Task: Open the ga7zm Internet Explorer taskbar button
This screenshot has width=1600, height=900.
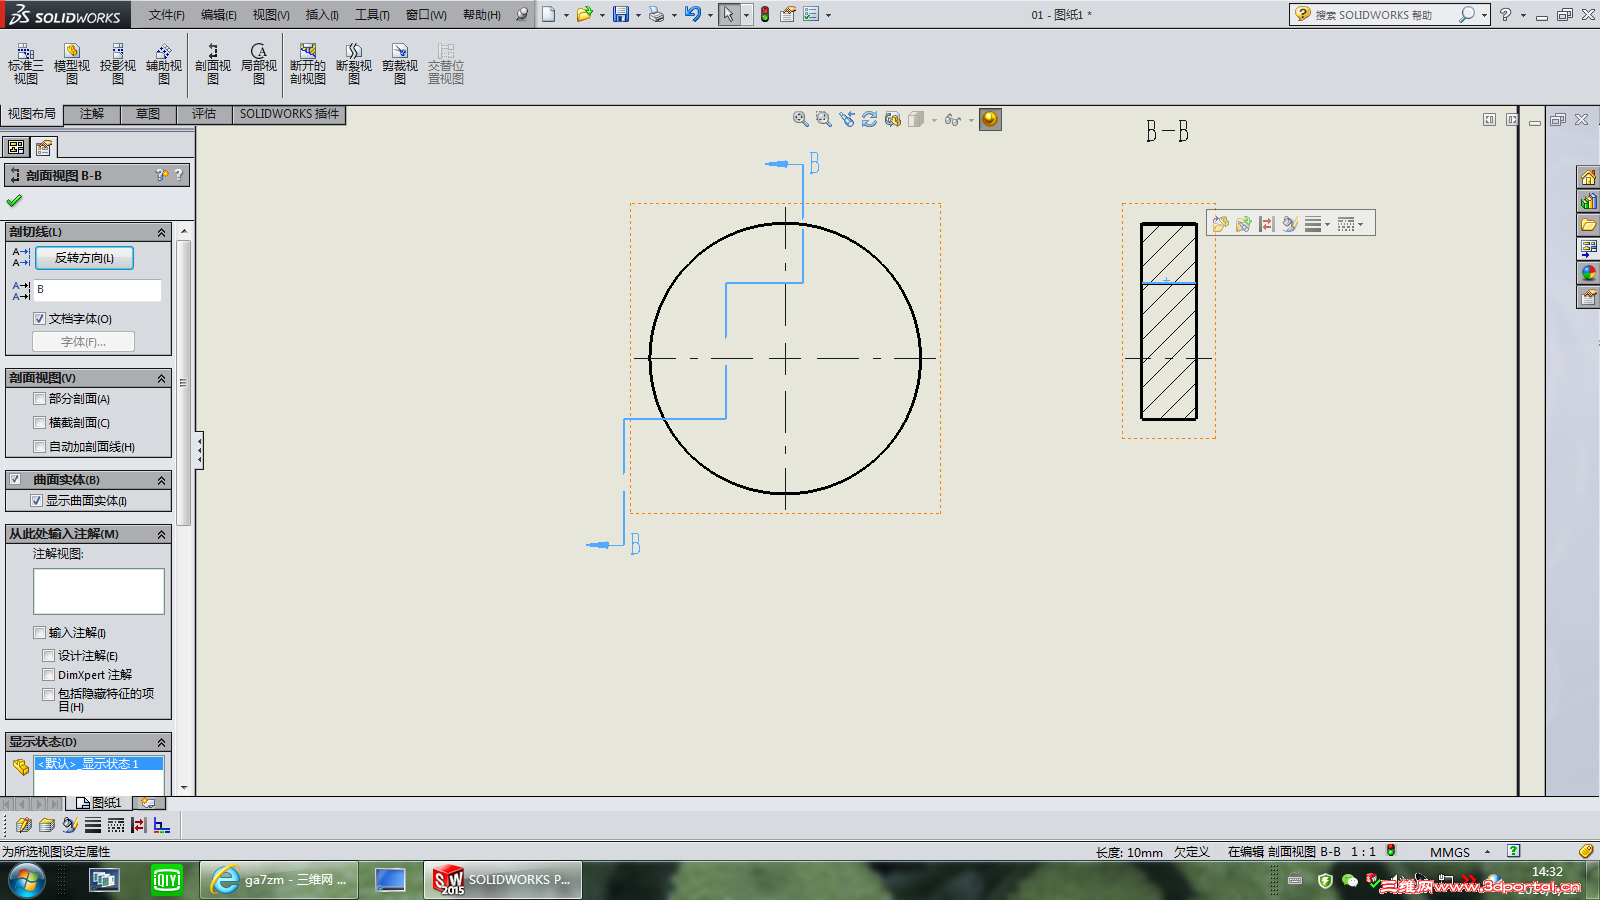Action: tap(279, 880)
